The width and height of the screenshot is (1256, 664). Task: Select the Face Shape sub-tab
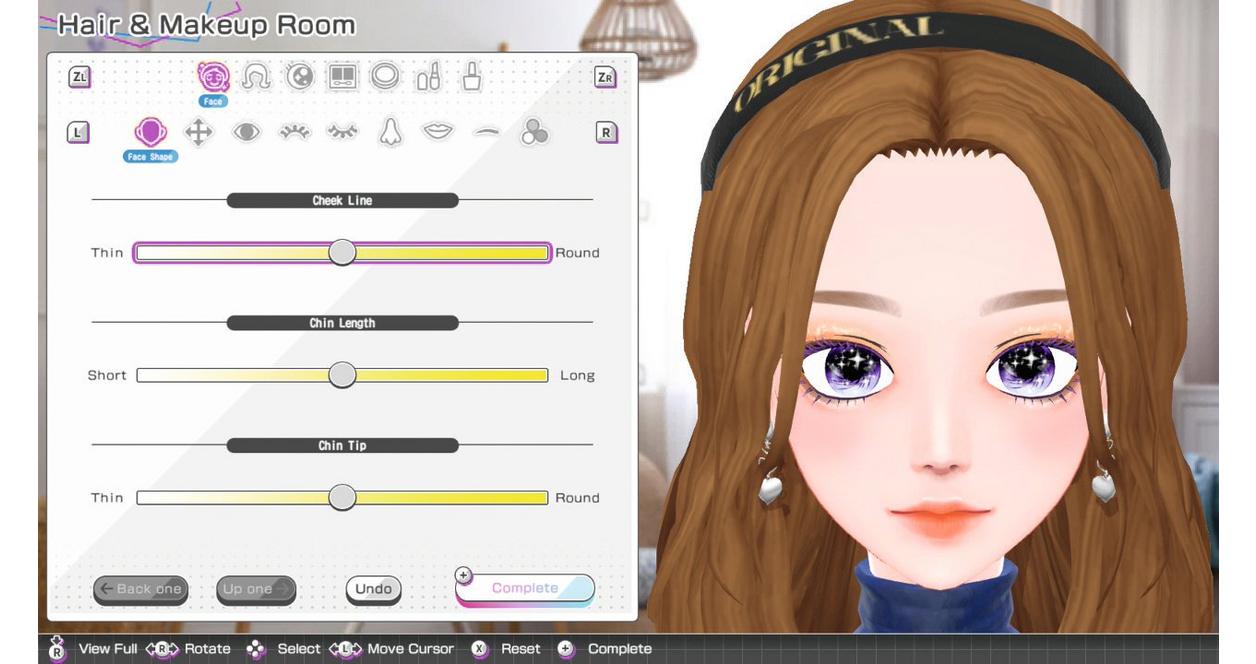pyautogui.click(x=150, y=132)
